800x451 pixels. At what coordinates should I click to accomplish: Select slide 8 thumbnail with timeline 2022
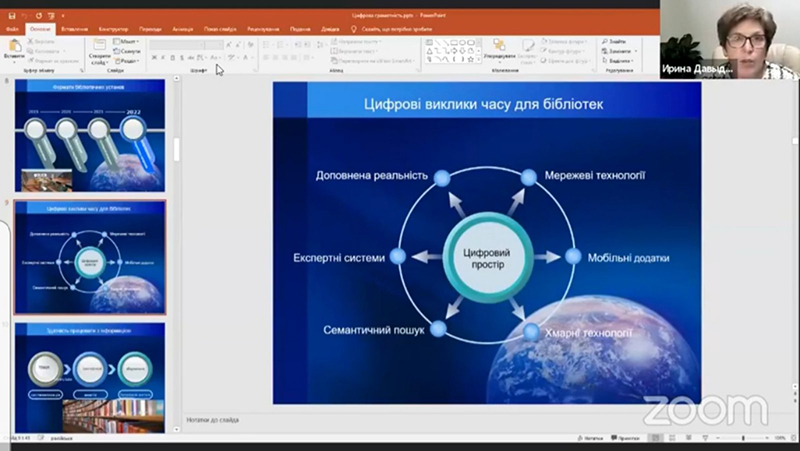click(90, 135)
